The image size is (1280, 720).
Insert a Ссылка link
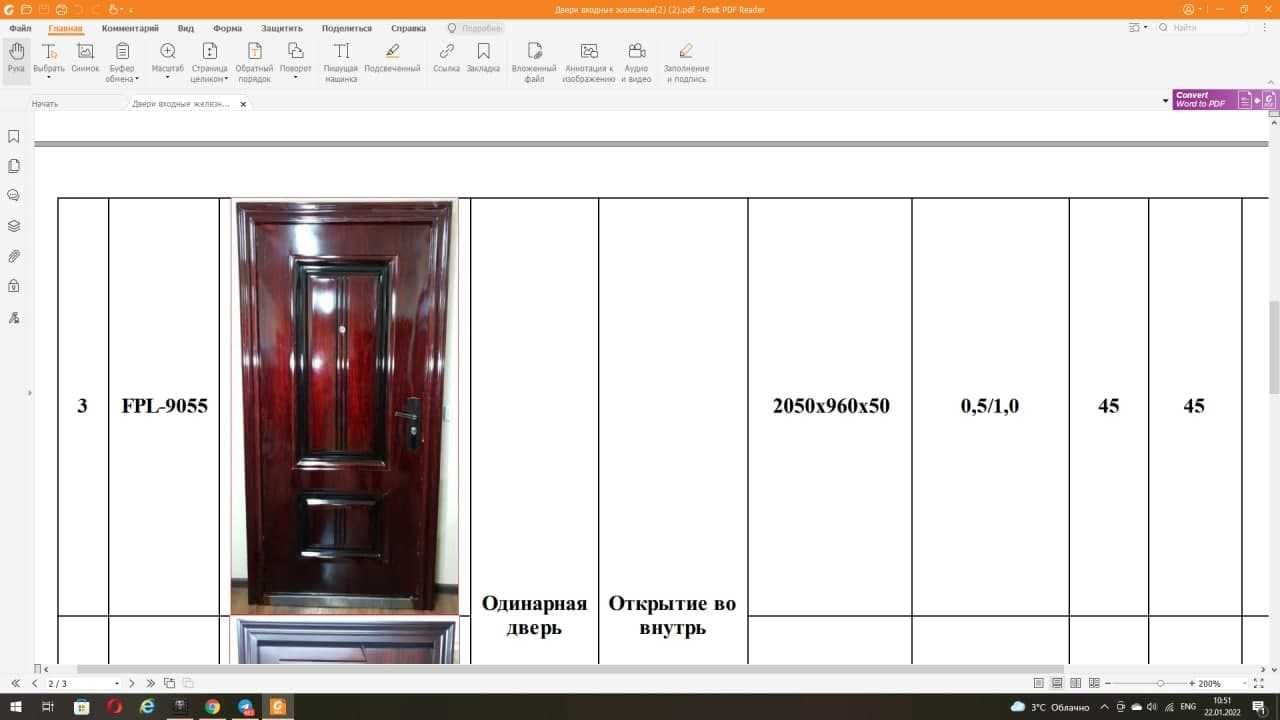point(447,59)
